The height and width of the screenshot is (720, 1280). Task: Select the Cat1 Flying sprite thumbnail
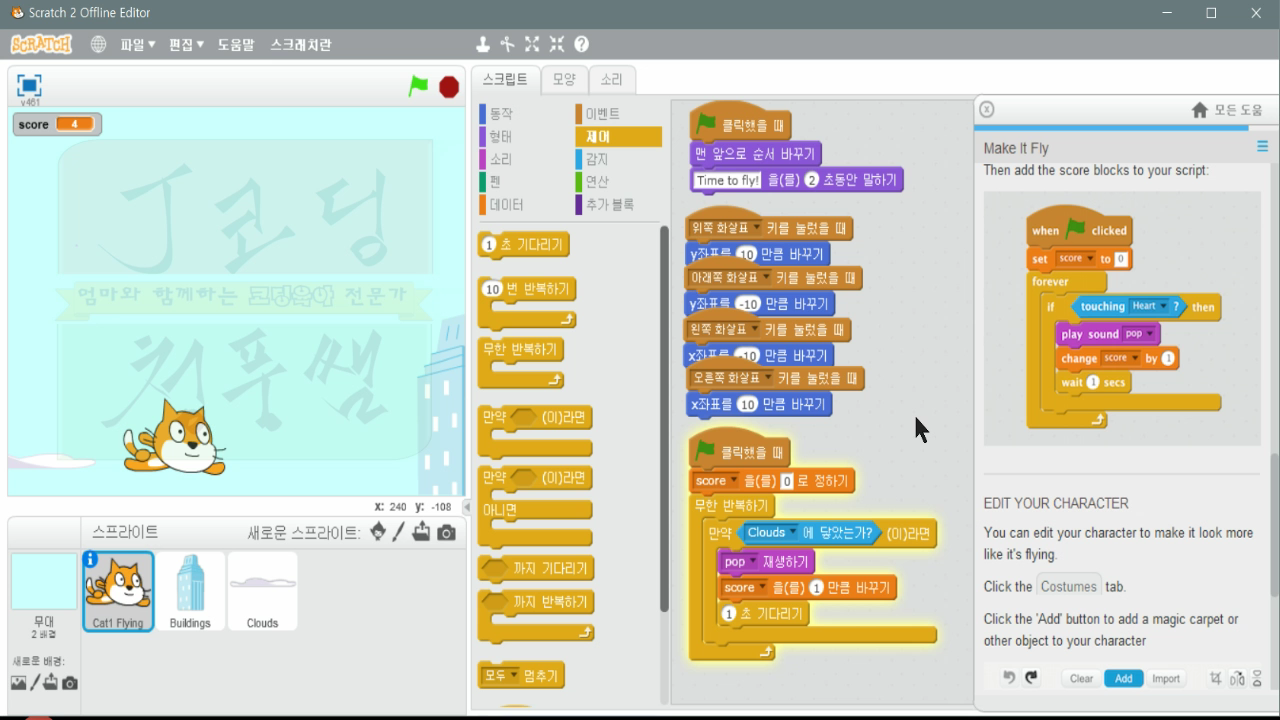point(118,592)
